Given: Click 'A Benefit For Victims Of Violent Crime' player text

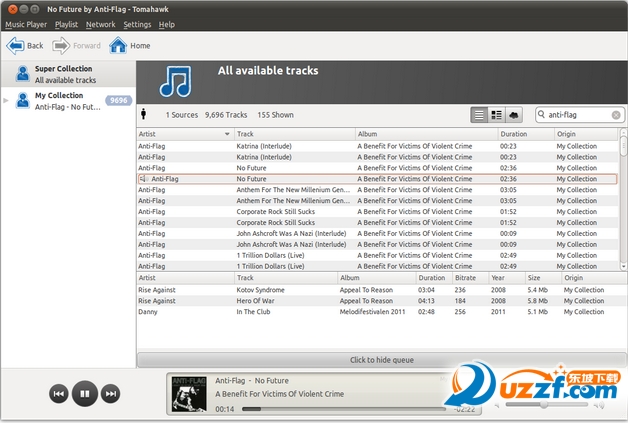Looking at the screenshot, I should tap(280, 394).
